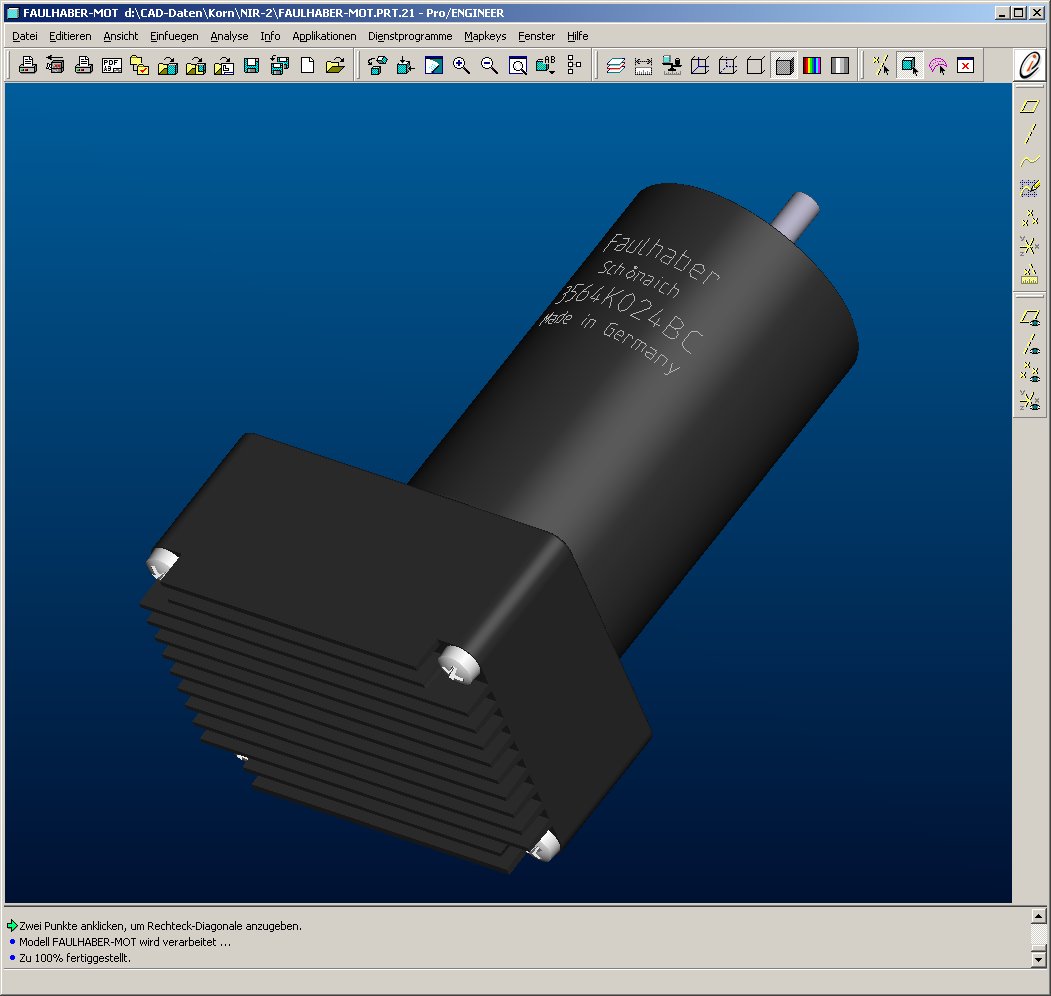Image resolution: width=1051 pixels, height=996 pixels.
Task: Click the 'Zu 100% fertiggestellt.' message
Action: point(75,958)
